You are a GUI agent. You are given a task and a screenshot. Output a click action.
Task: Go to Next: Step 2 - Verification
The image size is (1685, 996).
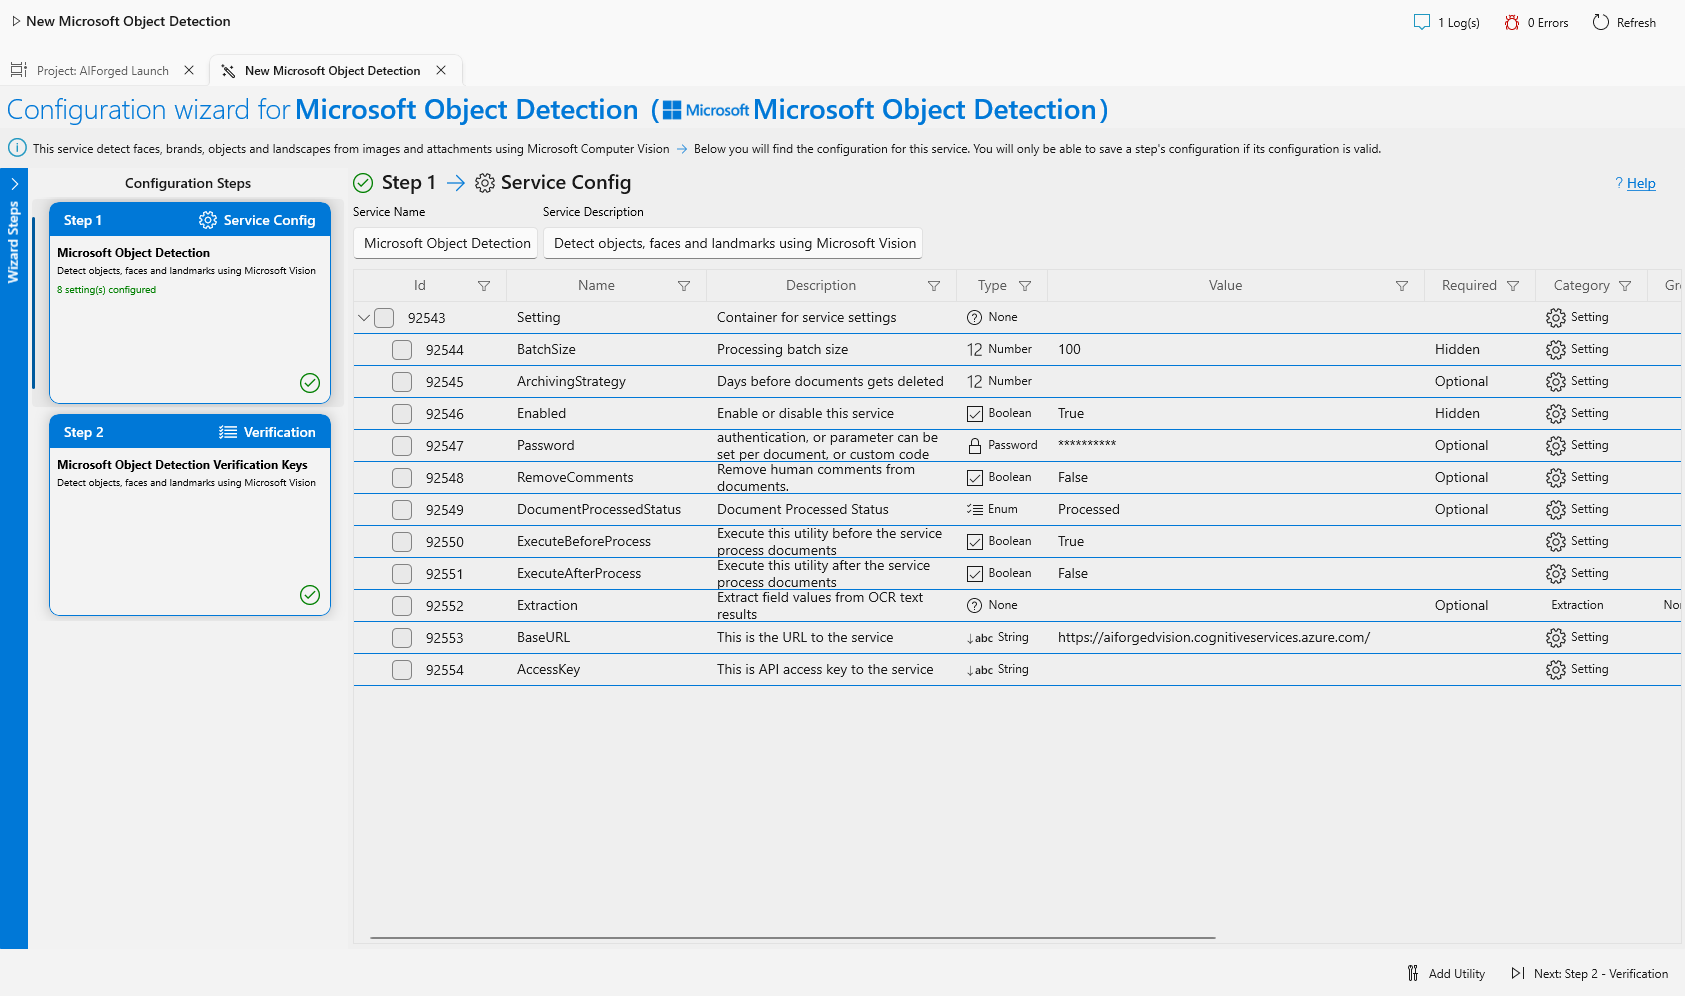pyautogui.click(x=1590, y=973)
